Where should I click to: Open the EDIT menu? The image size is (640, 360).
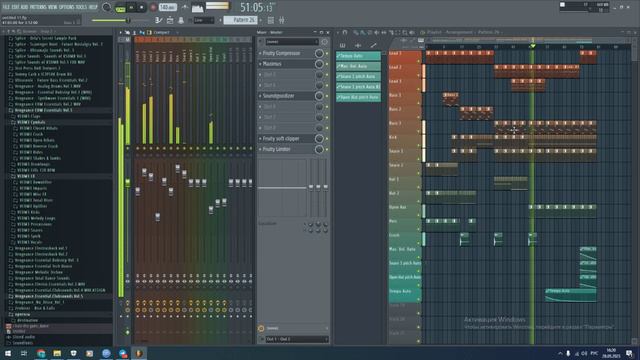15,7
